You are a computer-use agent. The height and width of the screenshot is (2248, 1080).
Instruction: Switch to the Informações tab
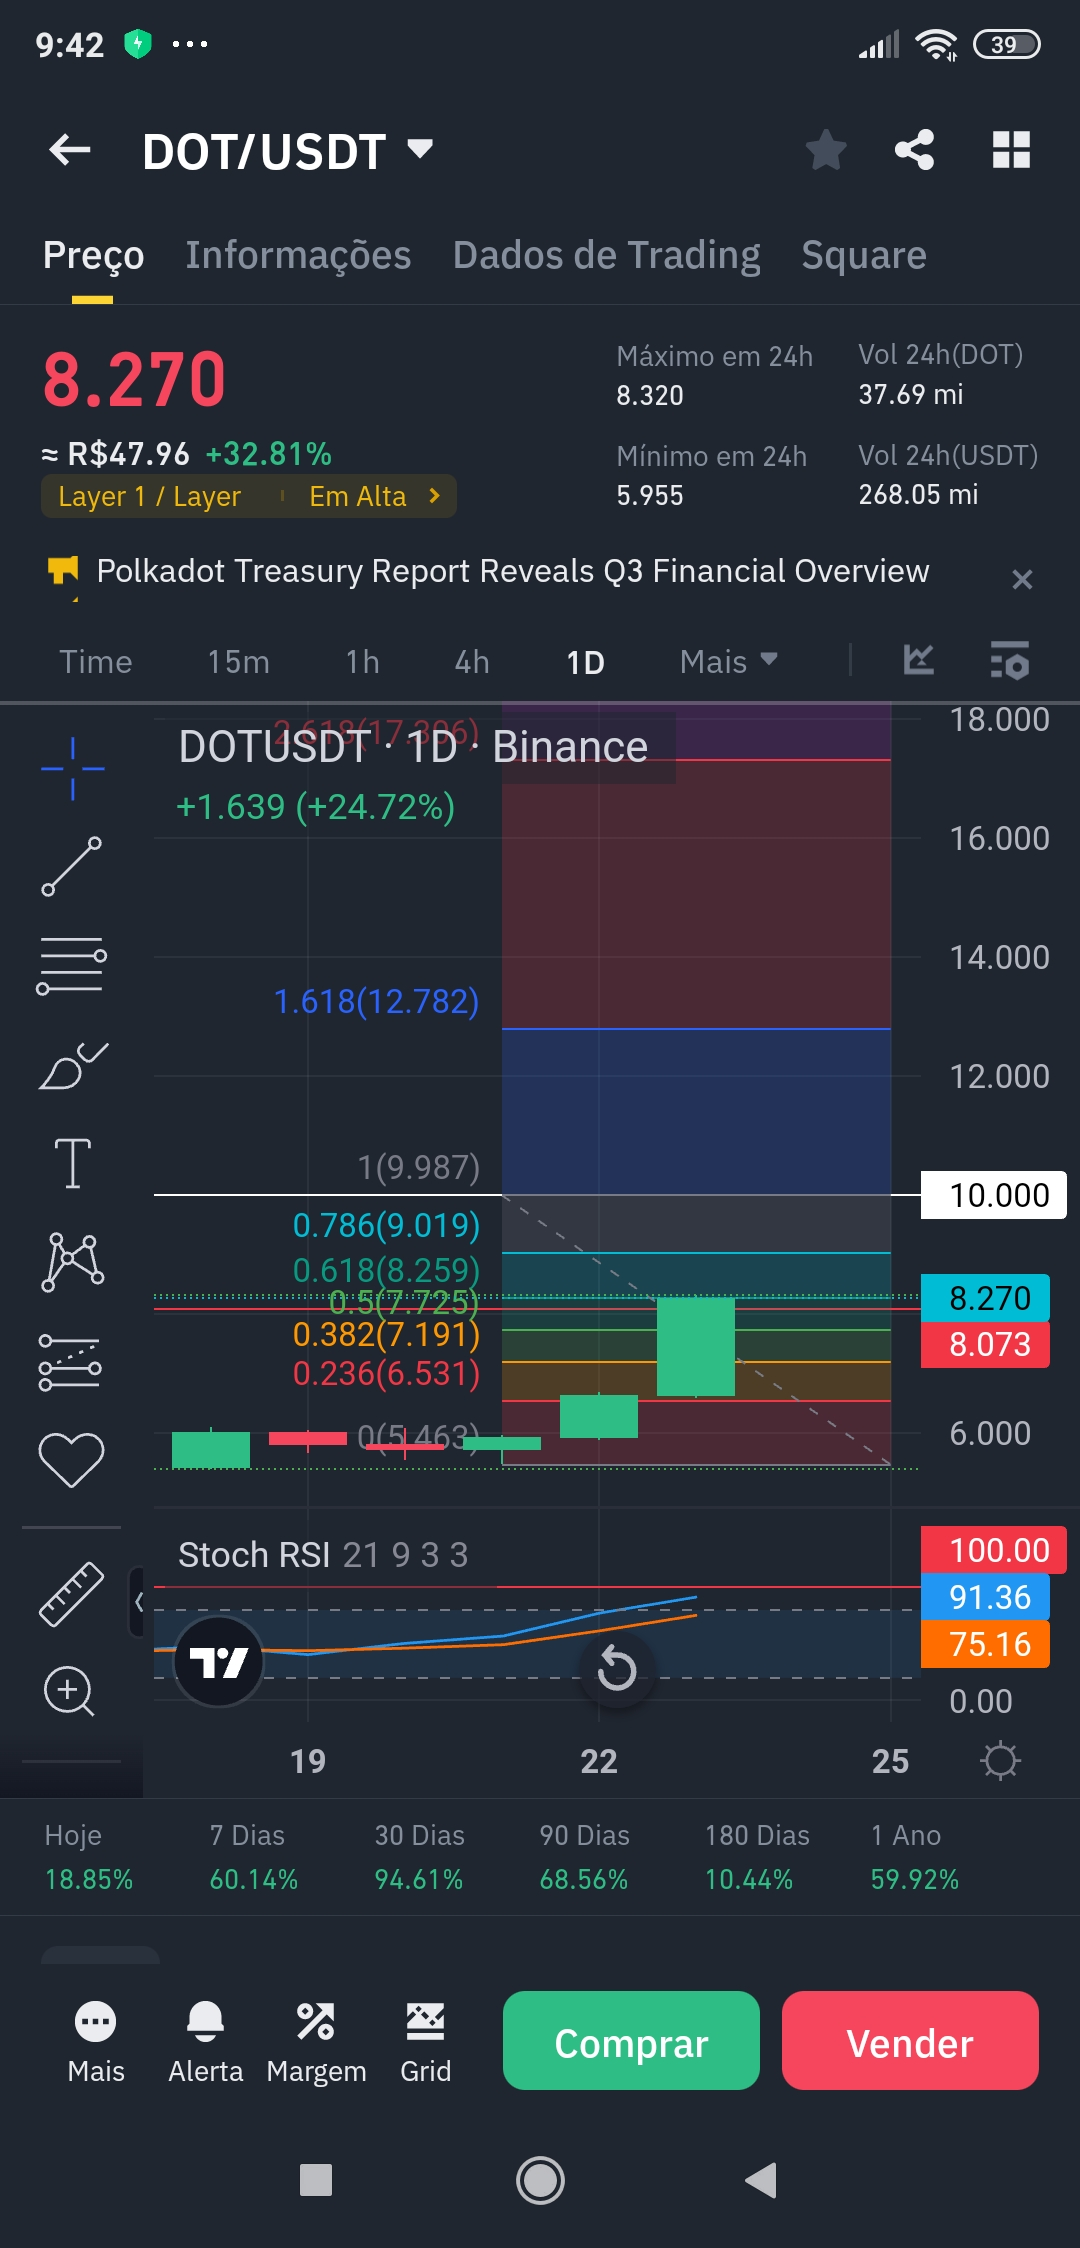298,256
